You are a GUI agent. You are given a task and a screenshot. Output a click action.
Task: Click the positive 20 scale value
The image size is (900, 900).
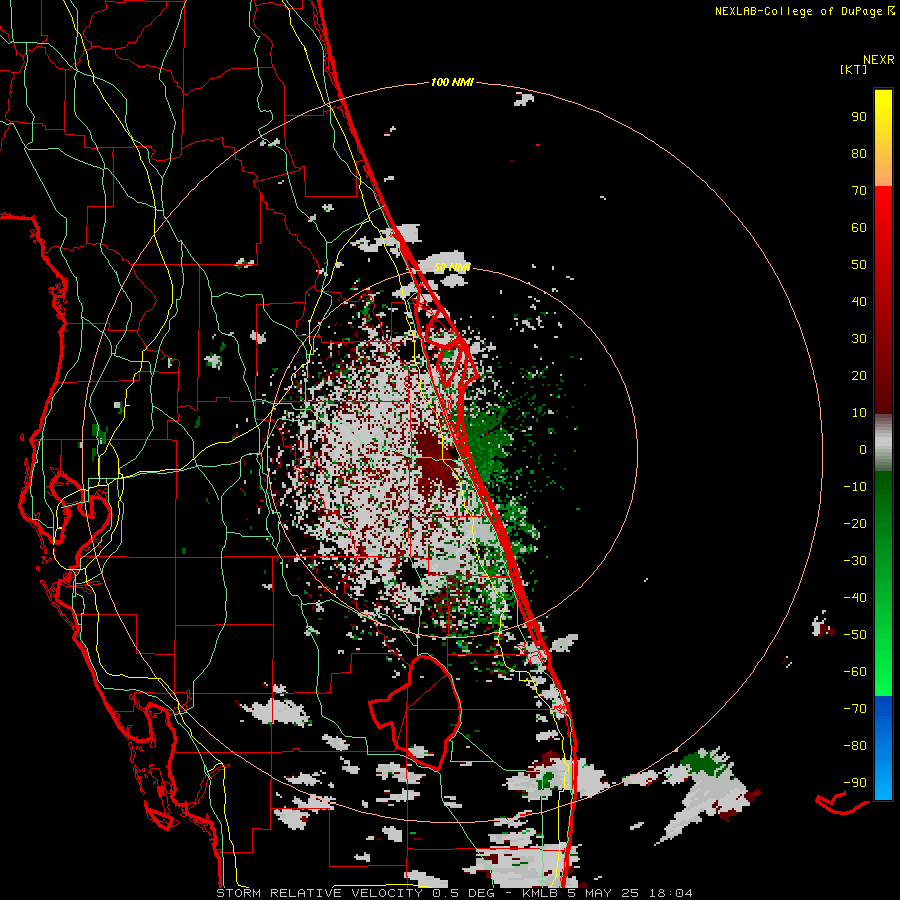[859, 376]
